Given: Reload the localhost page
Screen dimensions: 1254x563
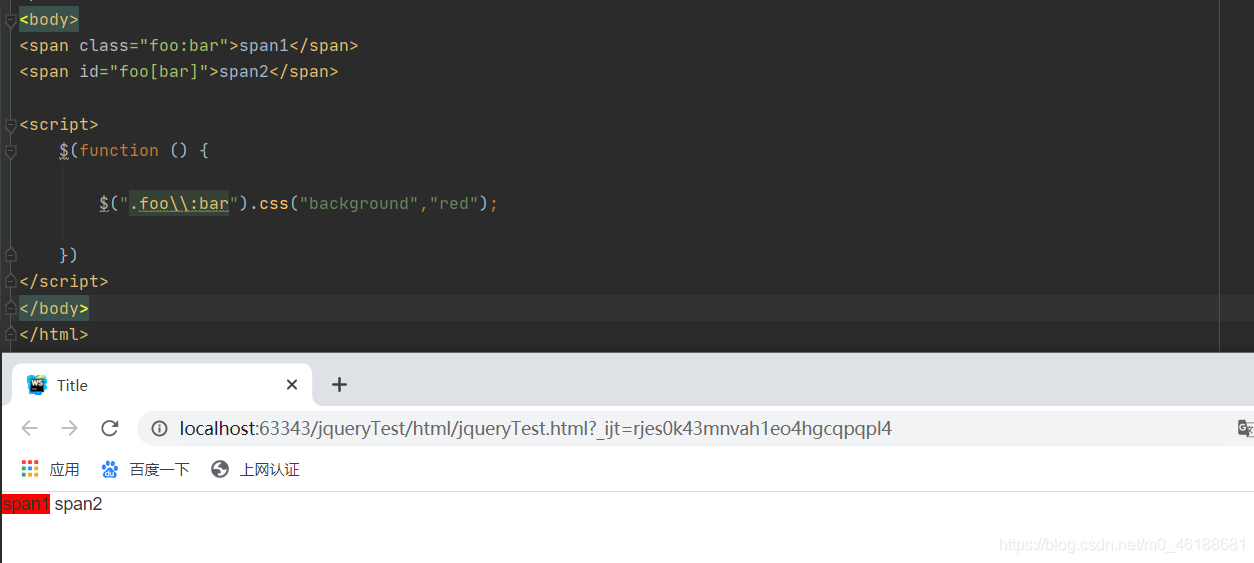Looking at the screenshot, I should [110, 428].
